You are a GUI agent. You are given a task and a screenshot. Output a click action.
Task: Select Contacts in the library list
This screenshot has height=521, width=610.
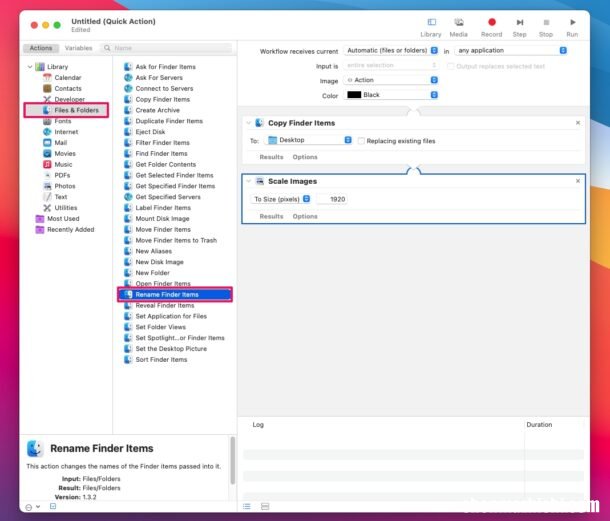(68, 88)
